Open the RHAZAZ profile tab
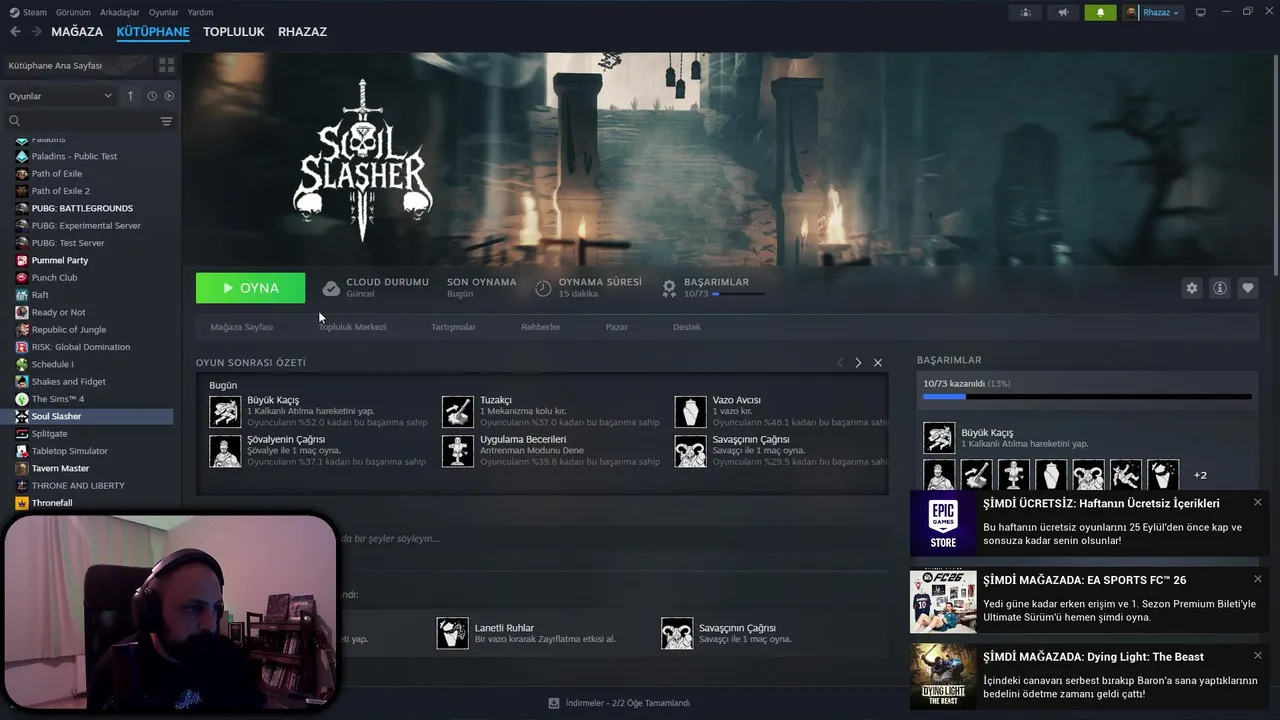Image resolution: width=1280 pixels, height=720 pixels. pos(302,32)
